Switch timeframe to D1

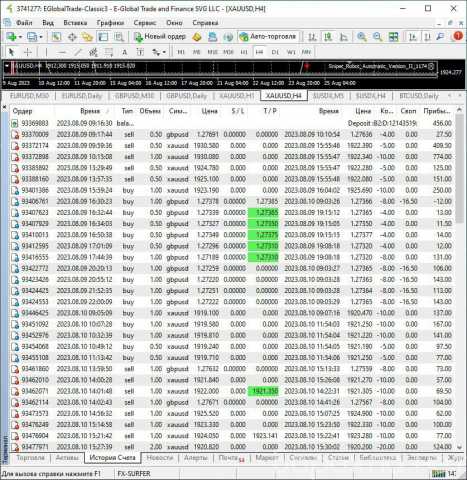[275, 52]
